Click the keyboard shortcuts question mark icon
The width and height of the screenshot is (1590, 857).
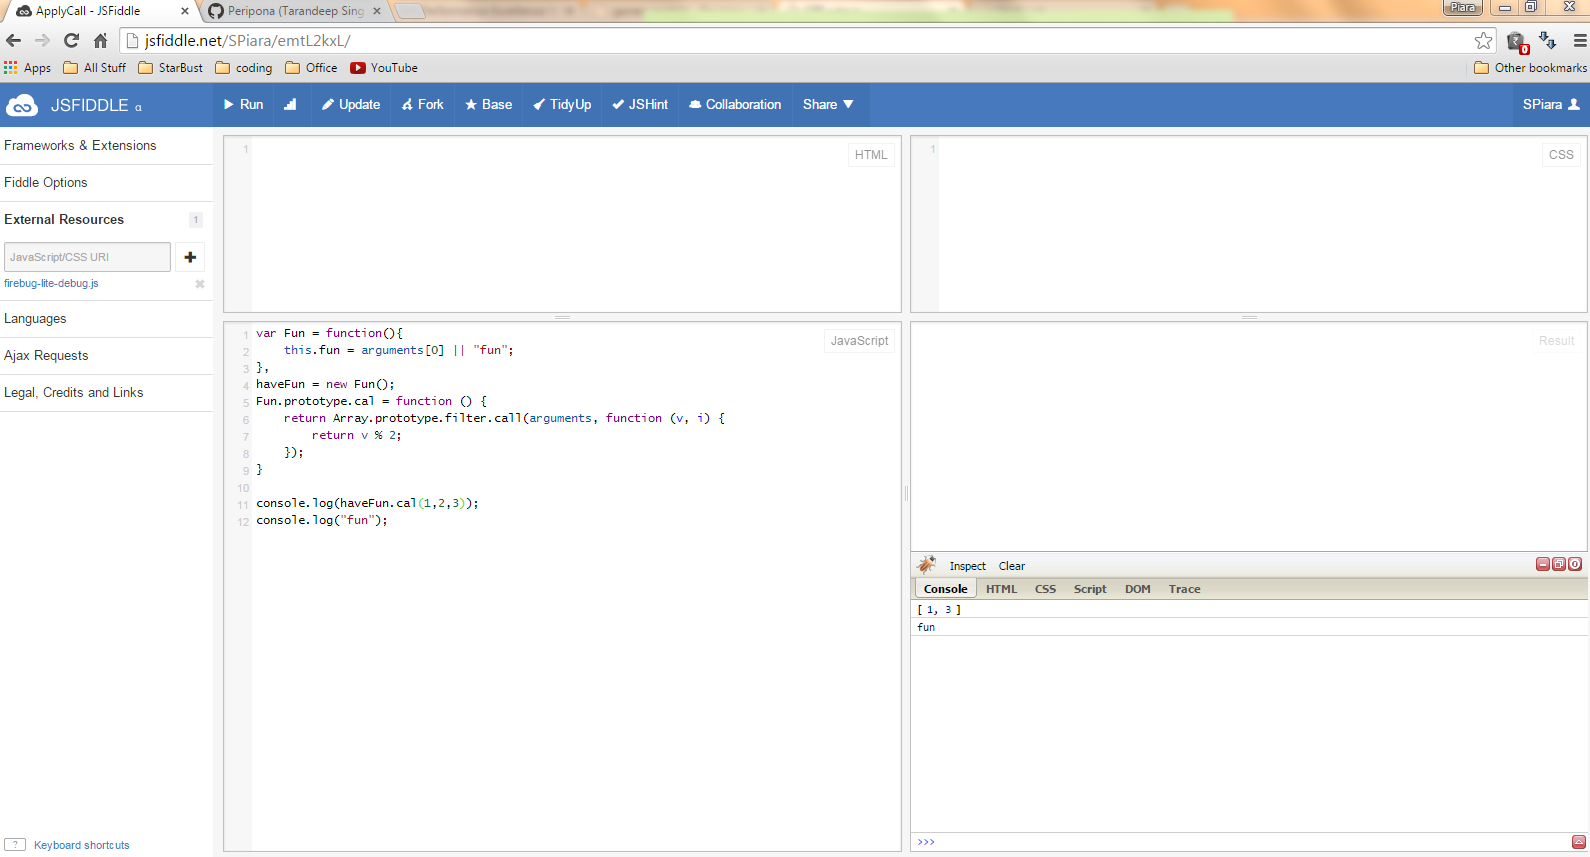click(x=14, y=845)
